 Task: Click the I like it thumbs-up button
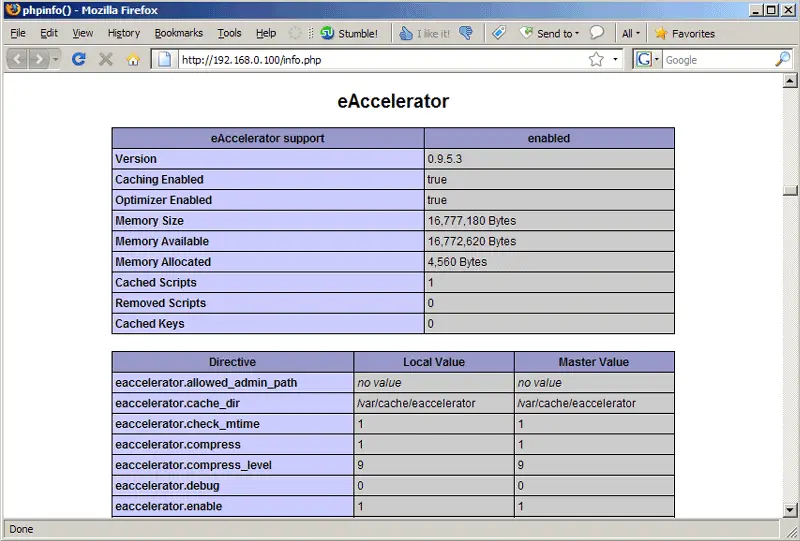click(424, 33)
